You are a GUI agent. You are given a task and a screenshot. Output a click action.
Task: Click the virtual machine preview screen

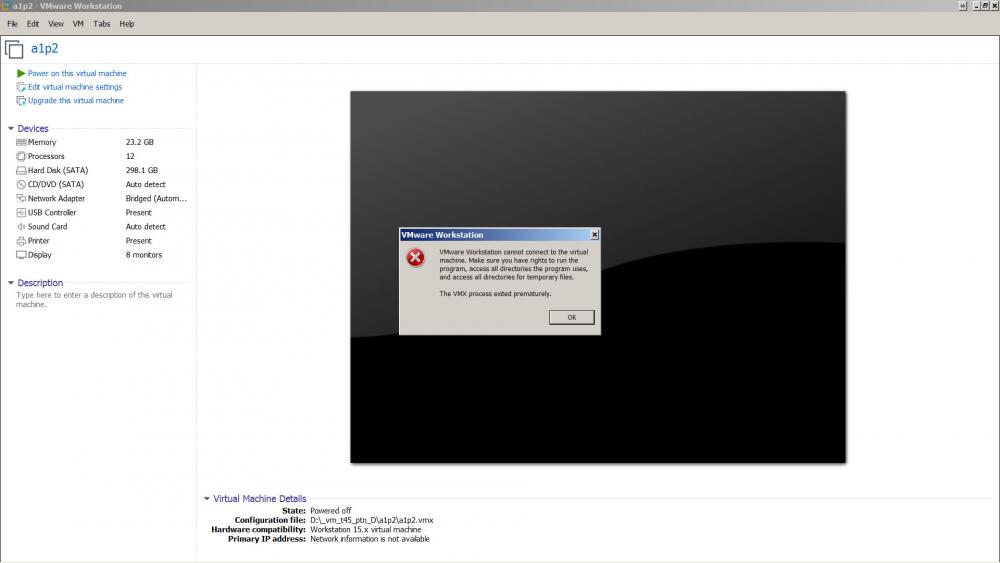(598, 277)
